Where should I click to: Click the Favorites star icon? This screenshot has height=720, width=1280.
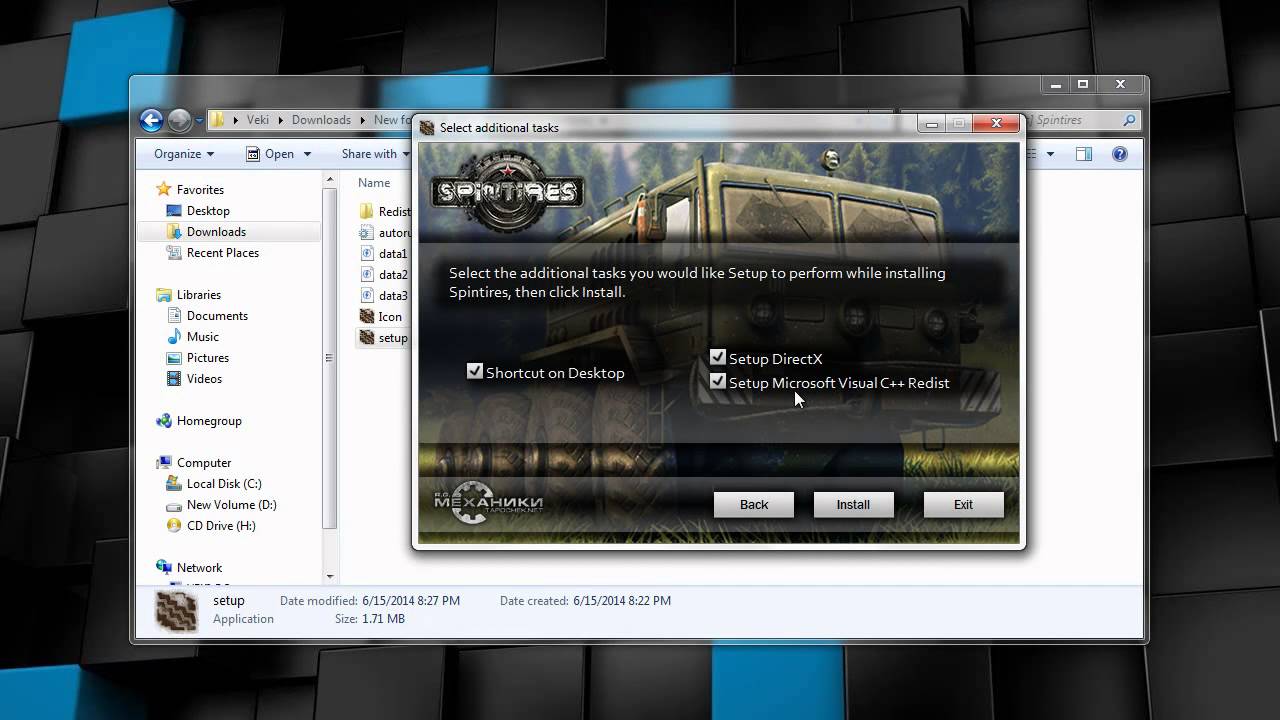pos(164,190)
